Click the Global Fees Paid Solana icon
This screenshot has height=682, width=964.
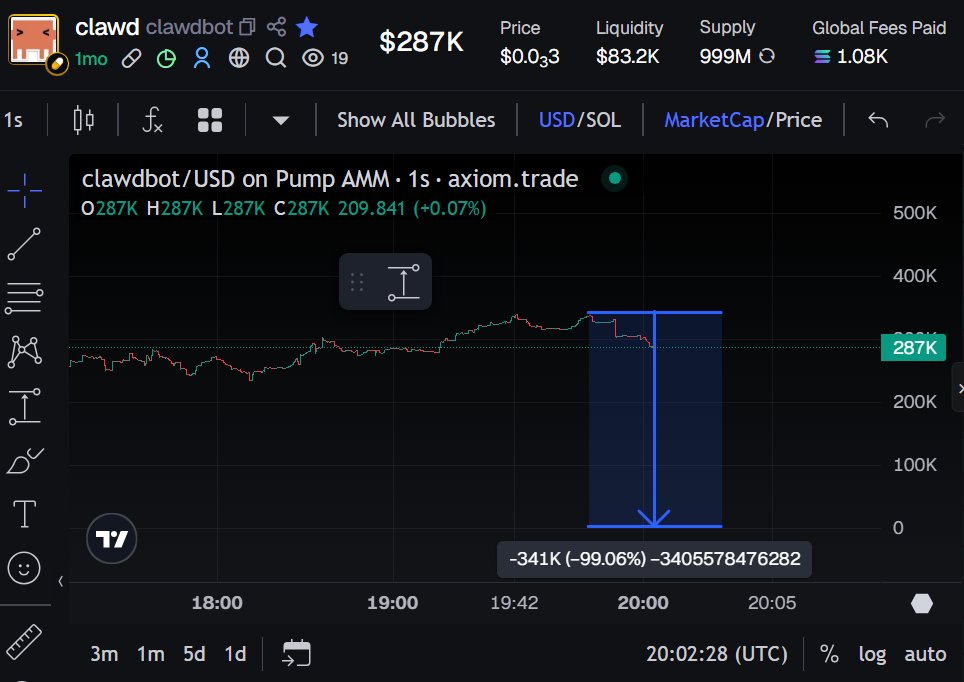822,57
